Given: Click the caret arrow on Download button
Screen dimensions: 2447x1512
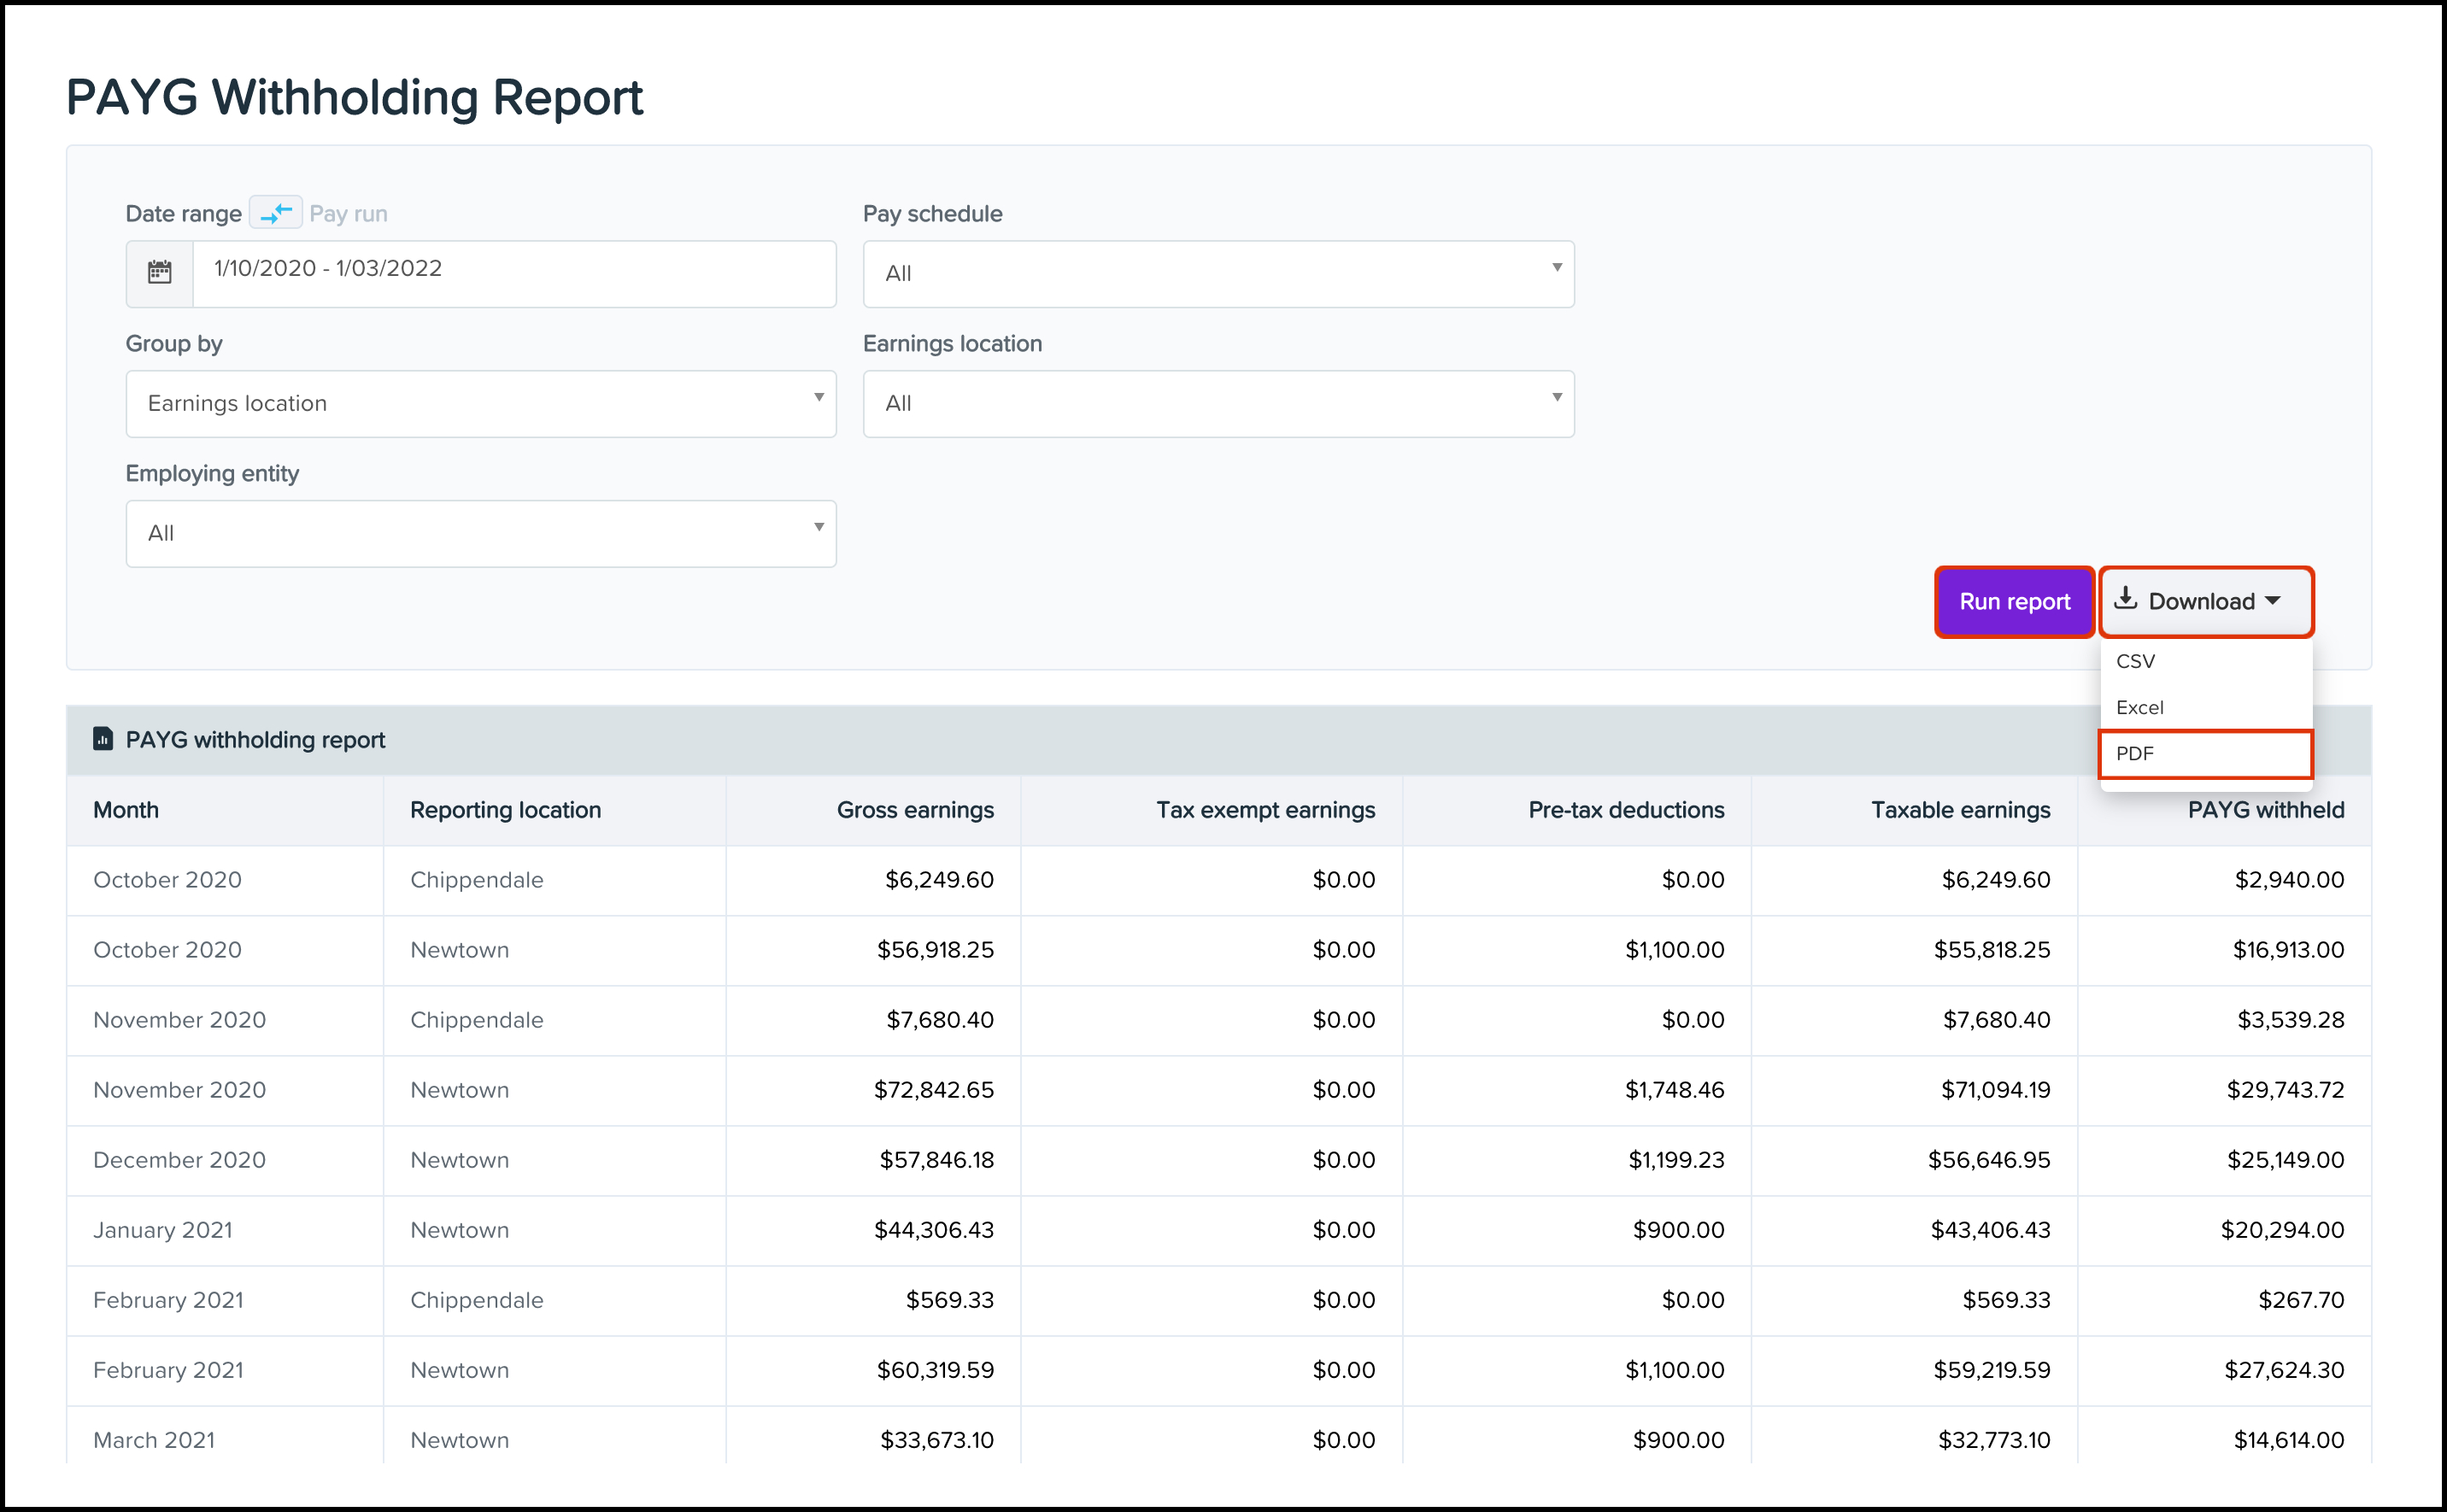Looking at the screenshot, I should click(2273, 601).
